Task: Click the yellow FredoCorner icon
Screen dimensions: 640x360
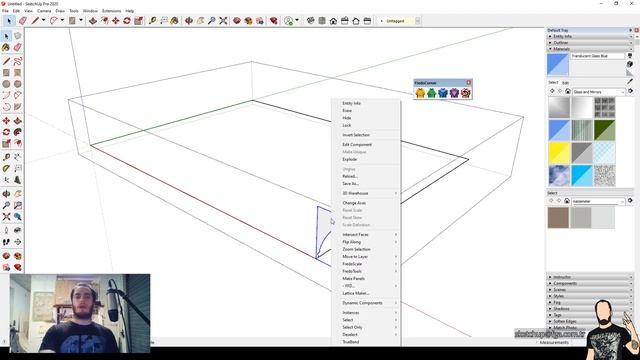Action: coord(420,93)
